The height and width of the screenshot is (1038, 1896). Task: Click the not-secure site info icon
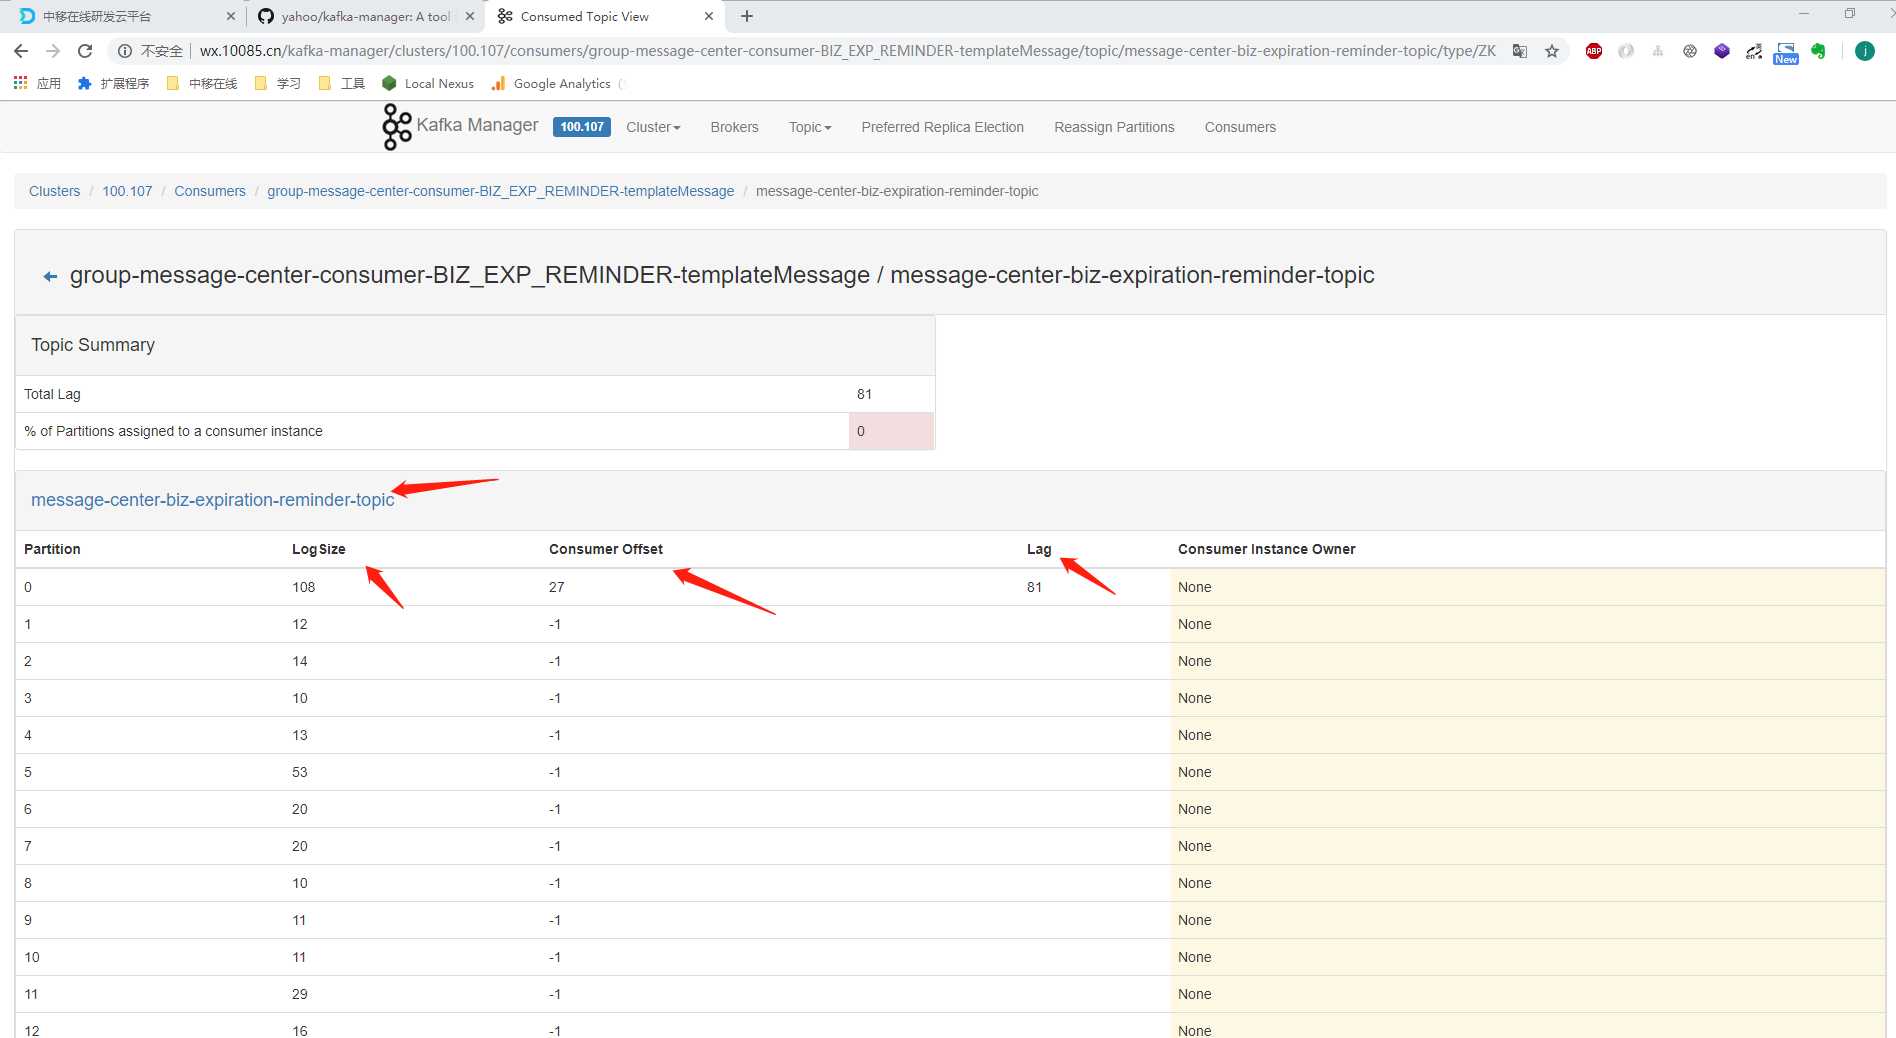(x=125, y=51)
